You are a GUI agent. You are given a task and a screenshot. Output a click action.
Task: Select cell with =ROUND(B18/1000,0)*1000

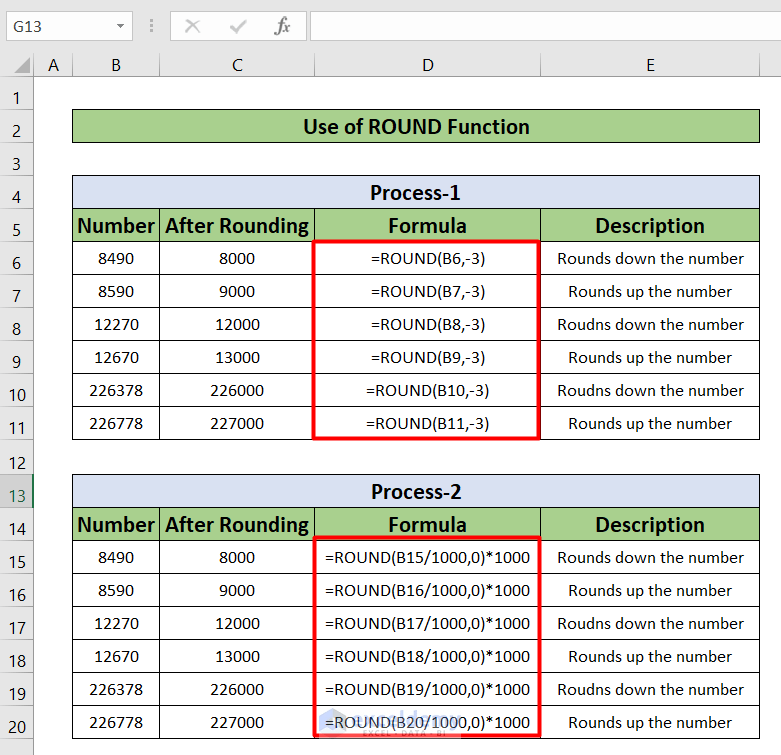click(427, 656)
